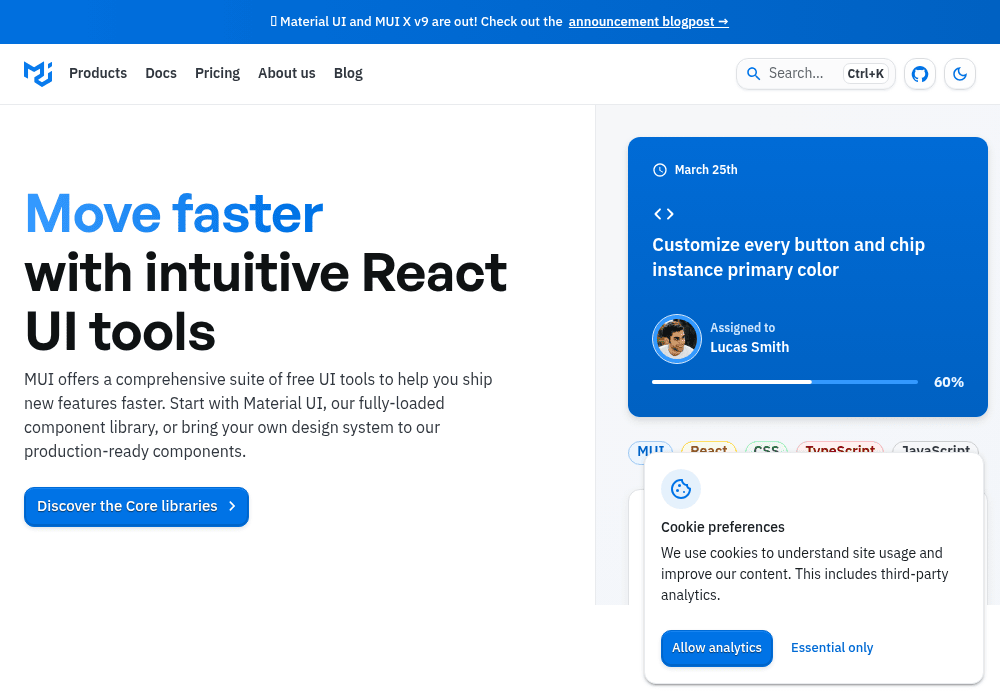Click Lucas Smith's avatar photo

(x=677, y=339)
